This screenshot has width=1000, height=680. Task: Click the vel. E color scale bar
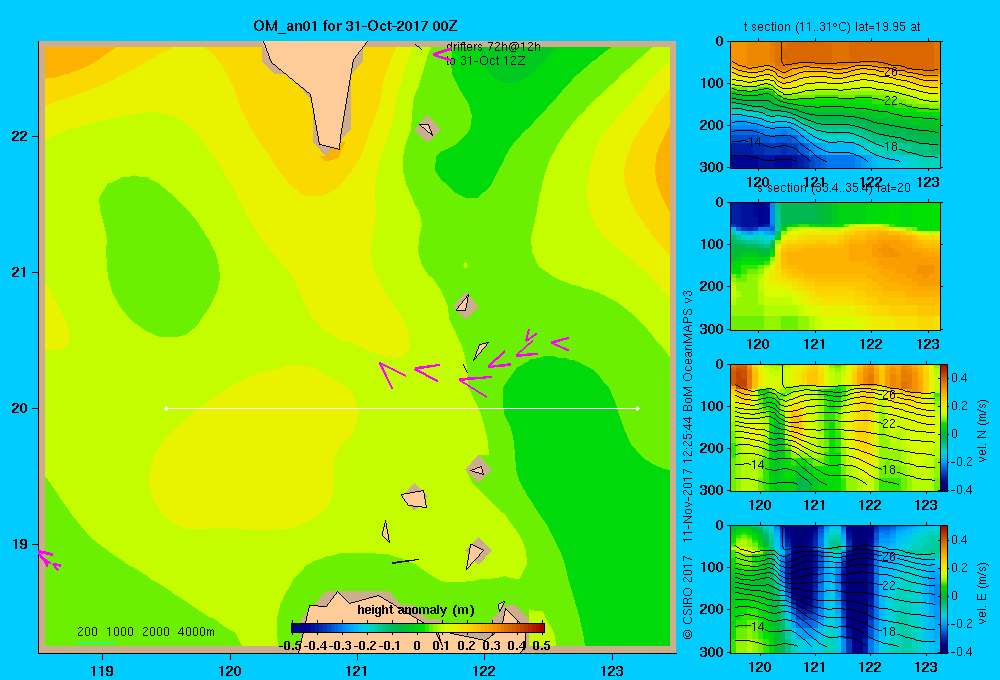944,589
